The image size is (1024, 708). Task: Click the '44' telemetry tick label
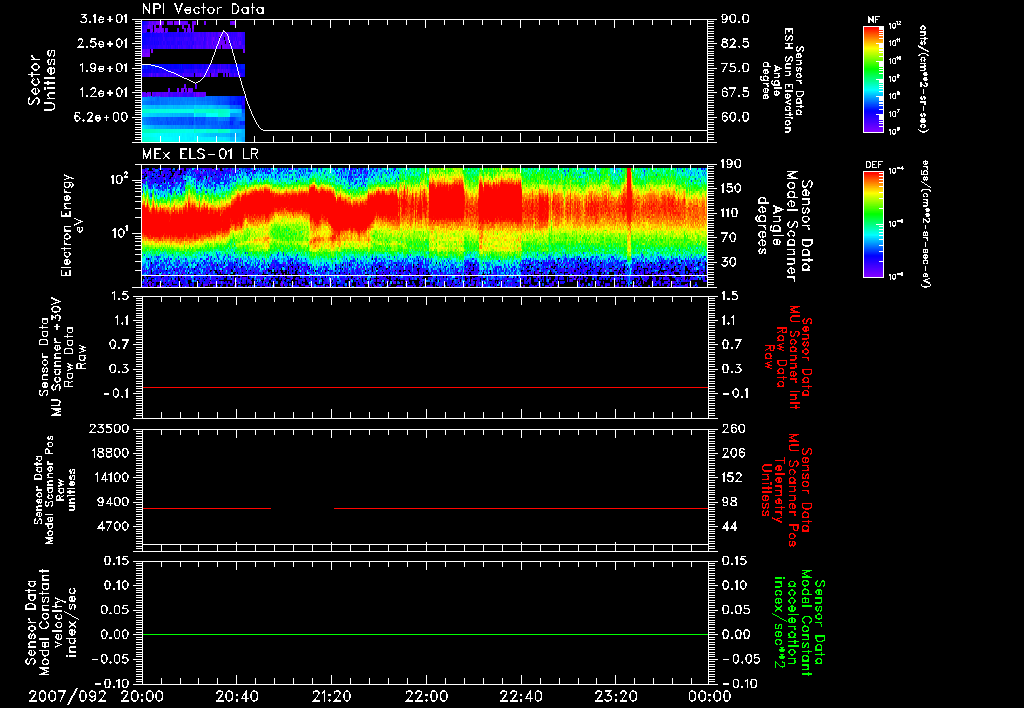click(x=729, y=526)
